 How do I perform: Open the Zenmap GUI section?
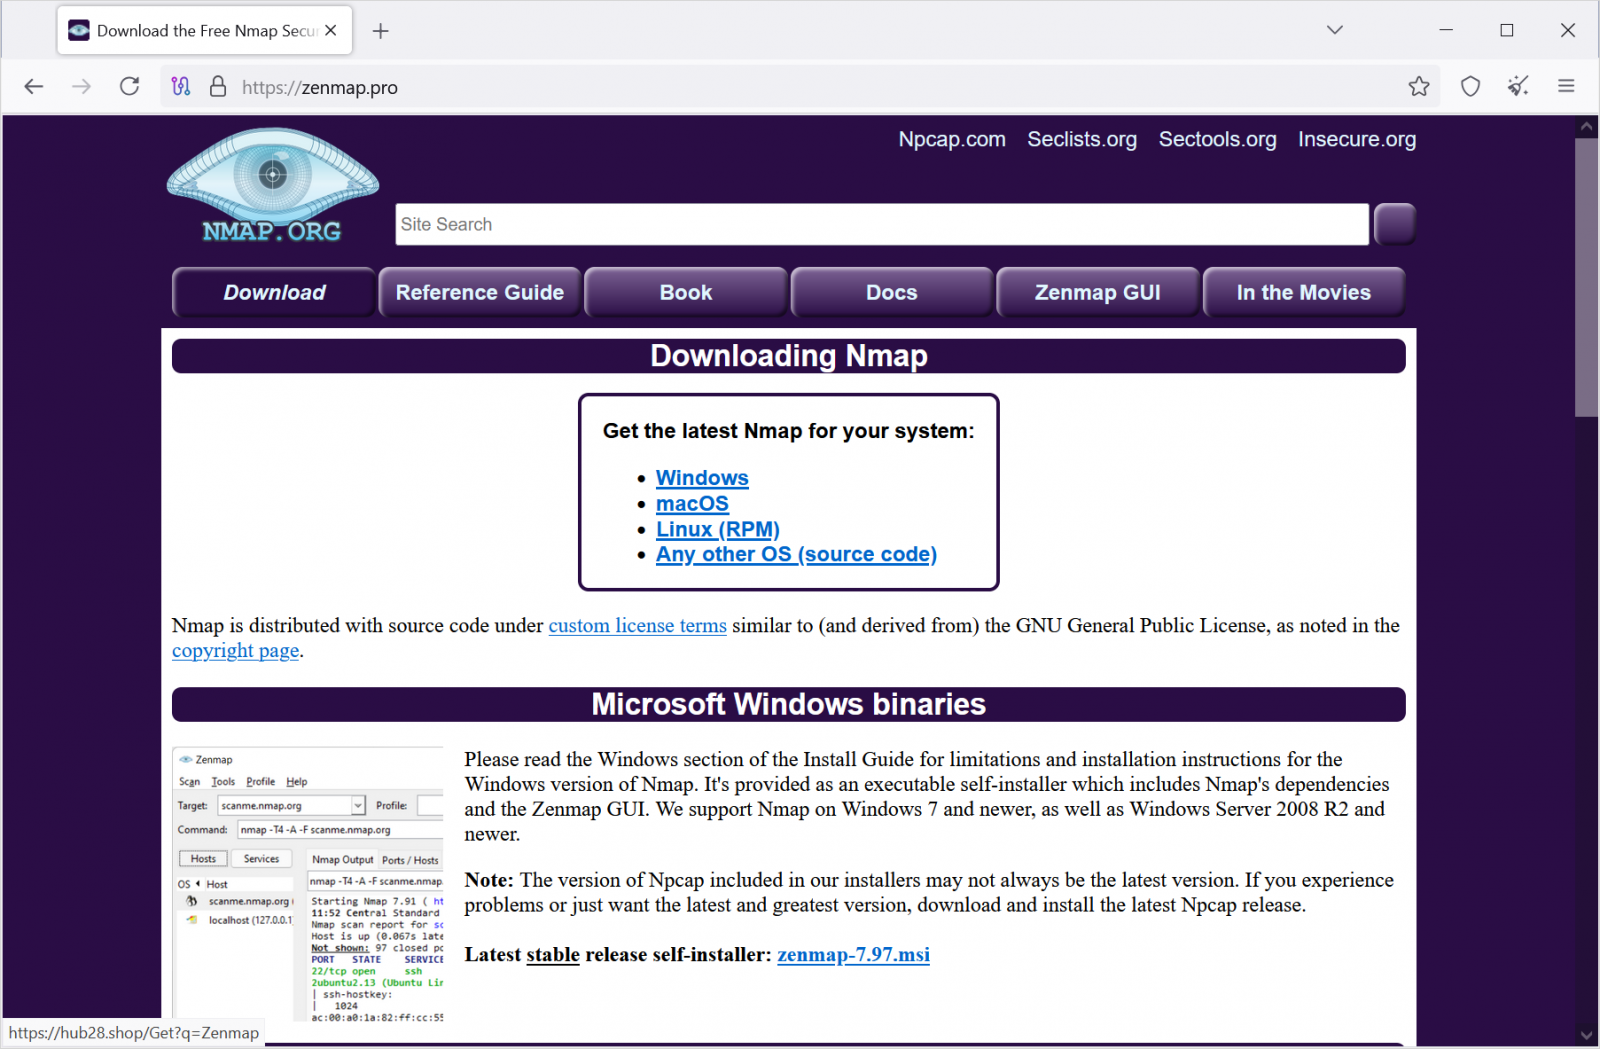pos(1097,292)
